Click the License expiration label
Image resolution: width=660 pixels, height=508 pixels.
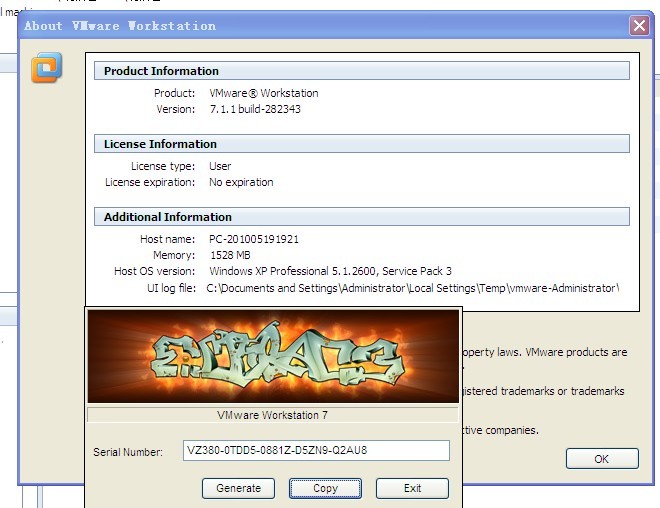pyautogui.click(x=150, y=182)
